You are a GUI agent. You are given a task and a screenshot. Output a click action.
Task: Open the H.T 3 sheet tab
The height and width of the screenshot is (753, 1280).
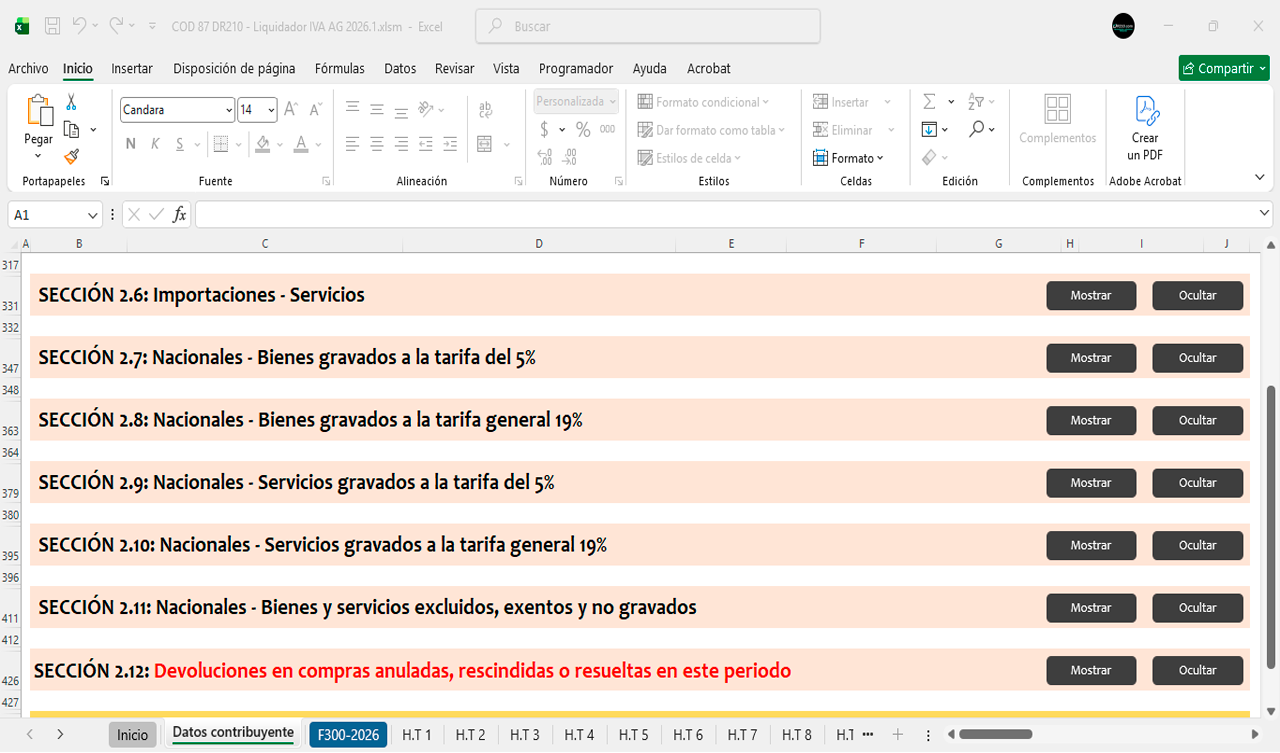[x=524, y=734]
